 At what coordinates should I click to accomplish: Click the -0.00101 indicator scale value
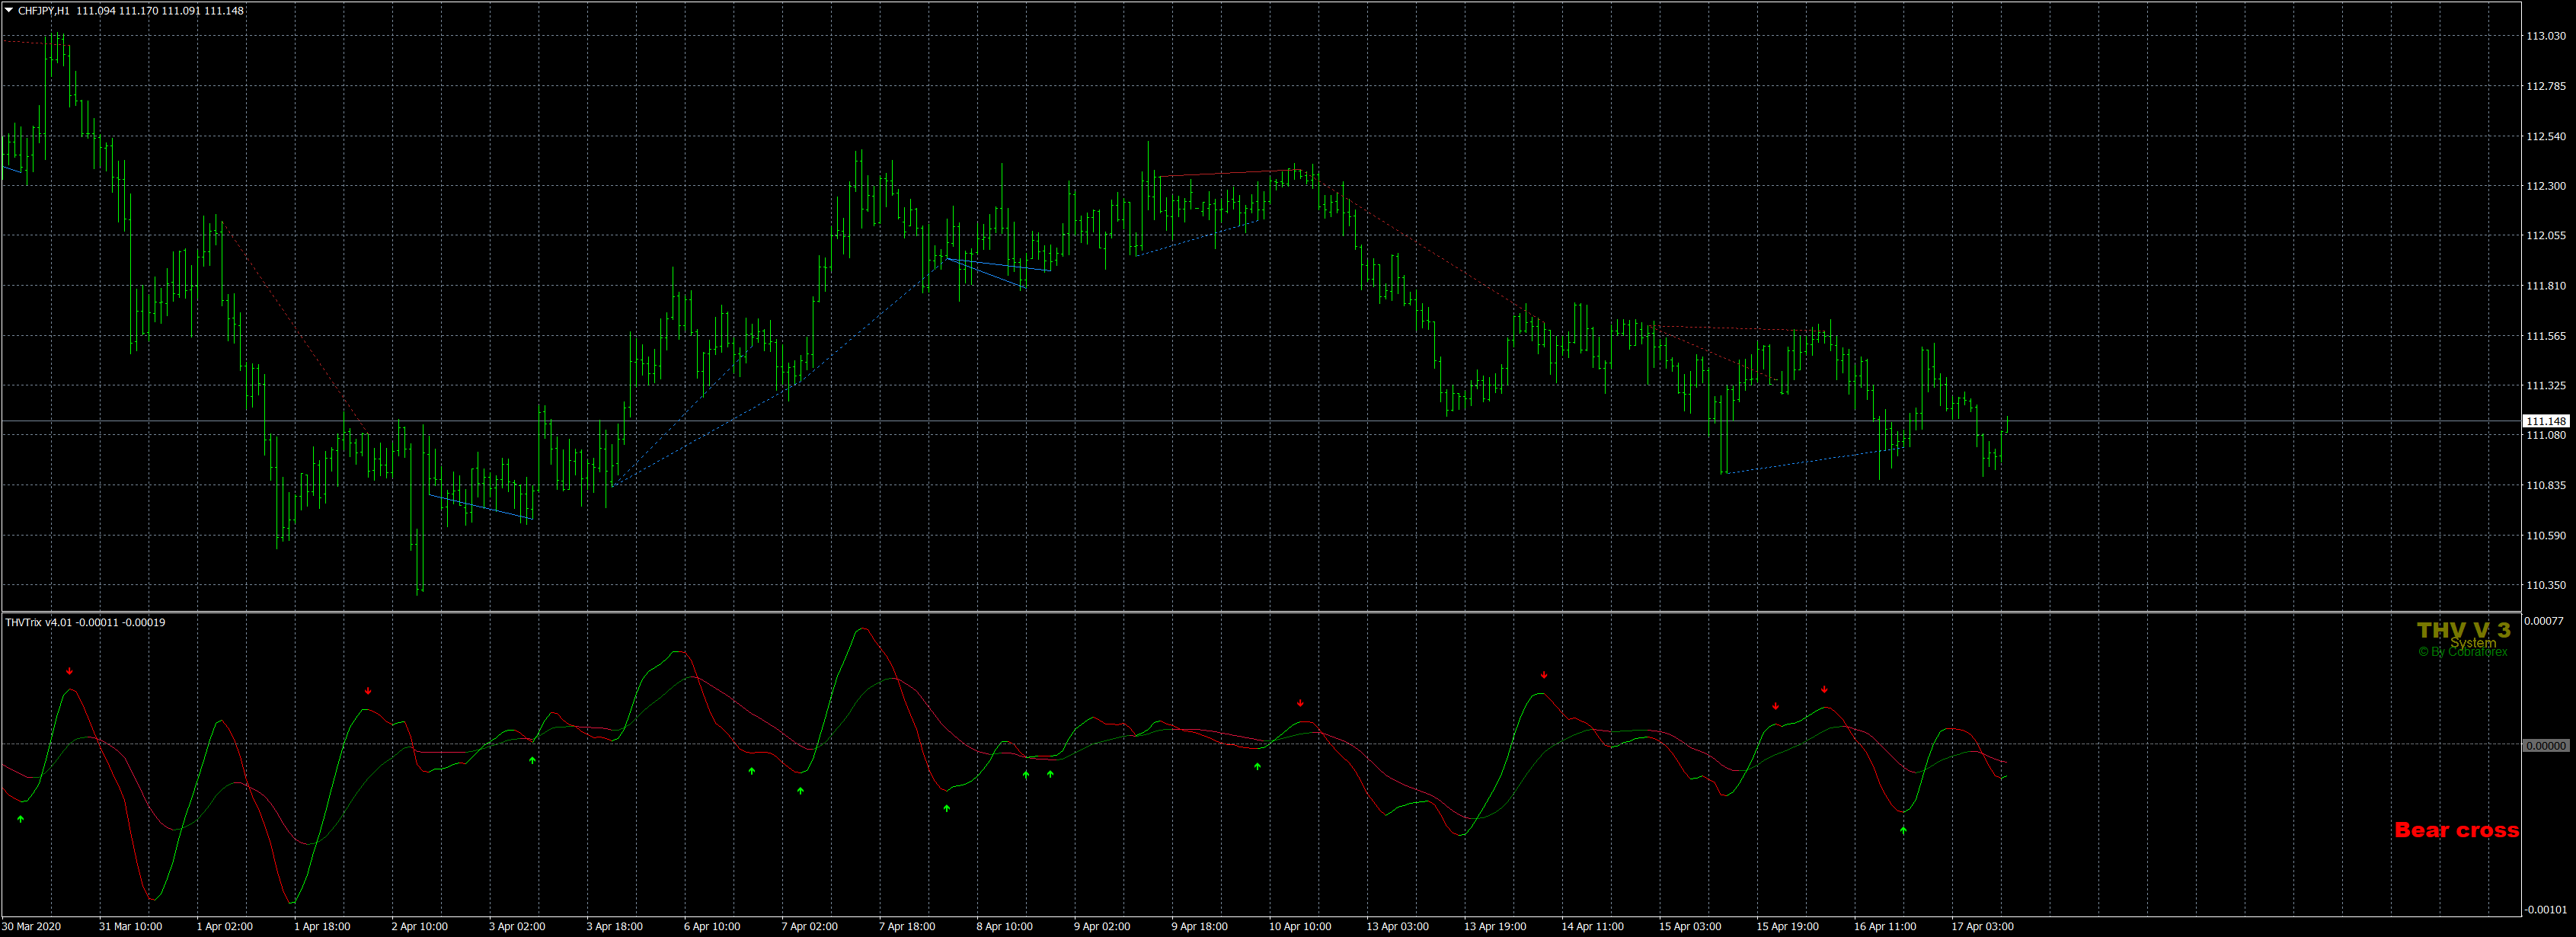point(2545,909)
